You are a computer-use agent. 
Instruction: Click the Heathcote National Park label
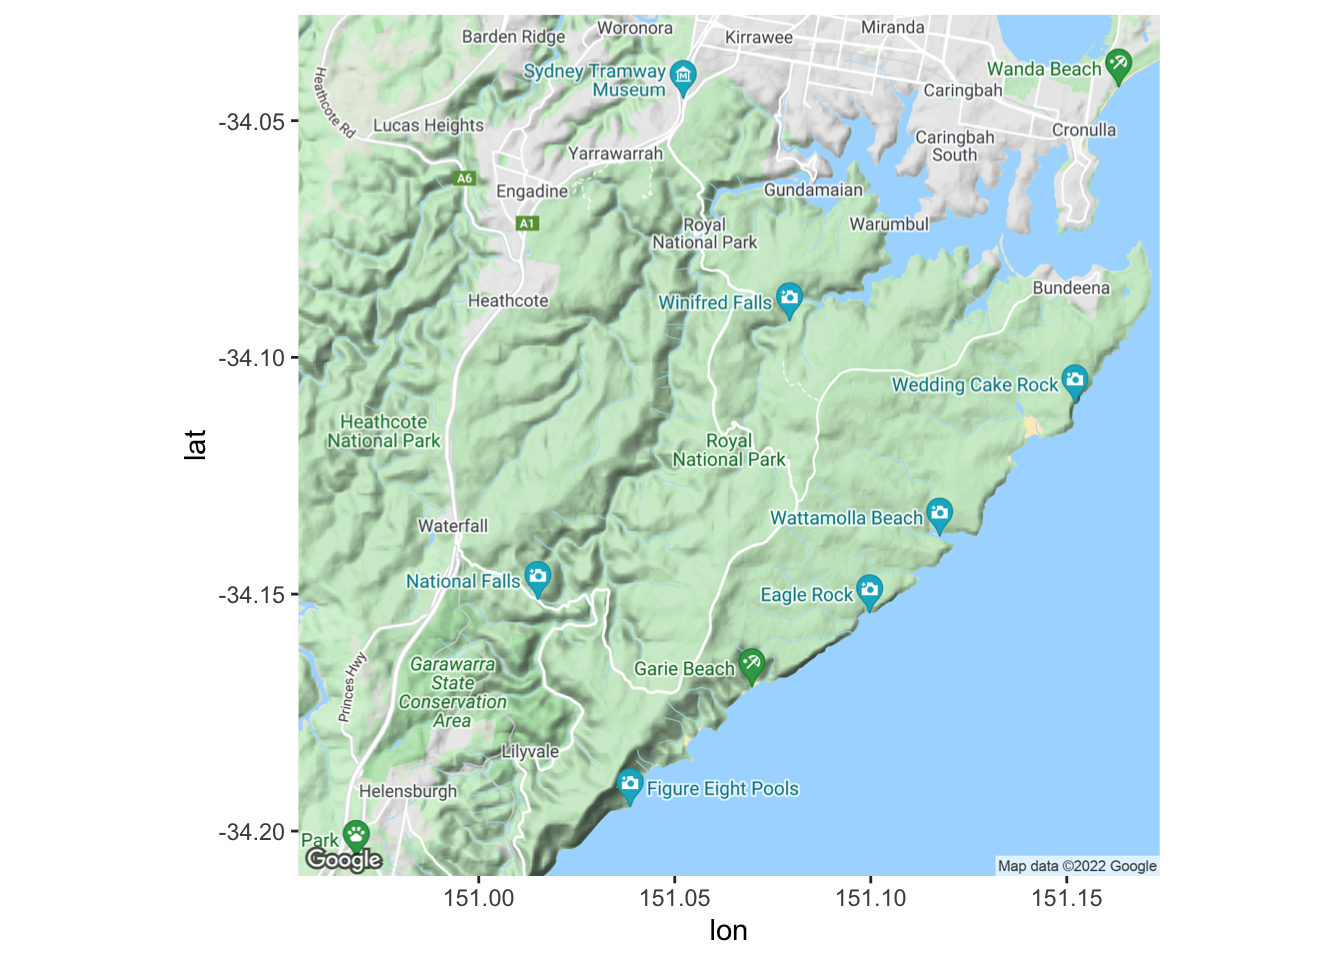pos(383,431)
